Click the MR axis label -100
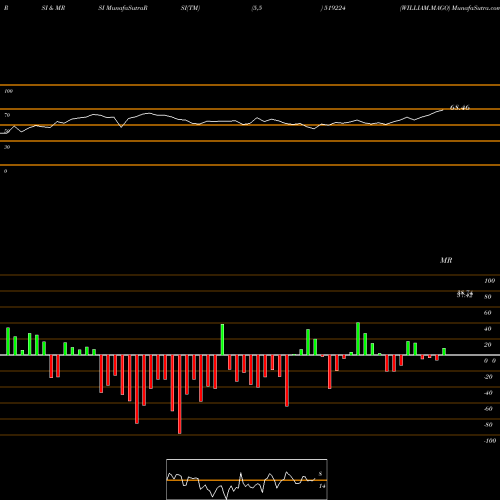The height and width of the screenshot is (500, 500). click(x=490, y=441)
